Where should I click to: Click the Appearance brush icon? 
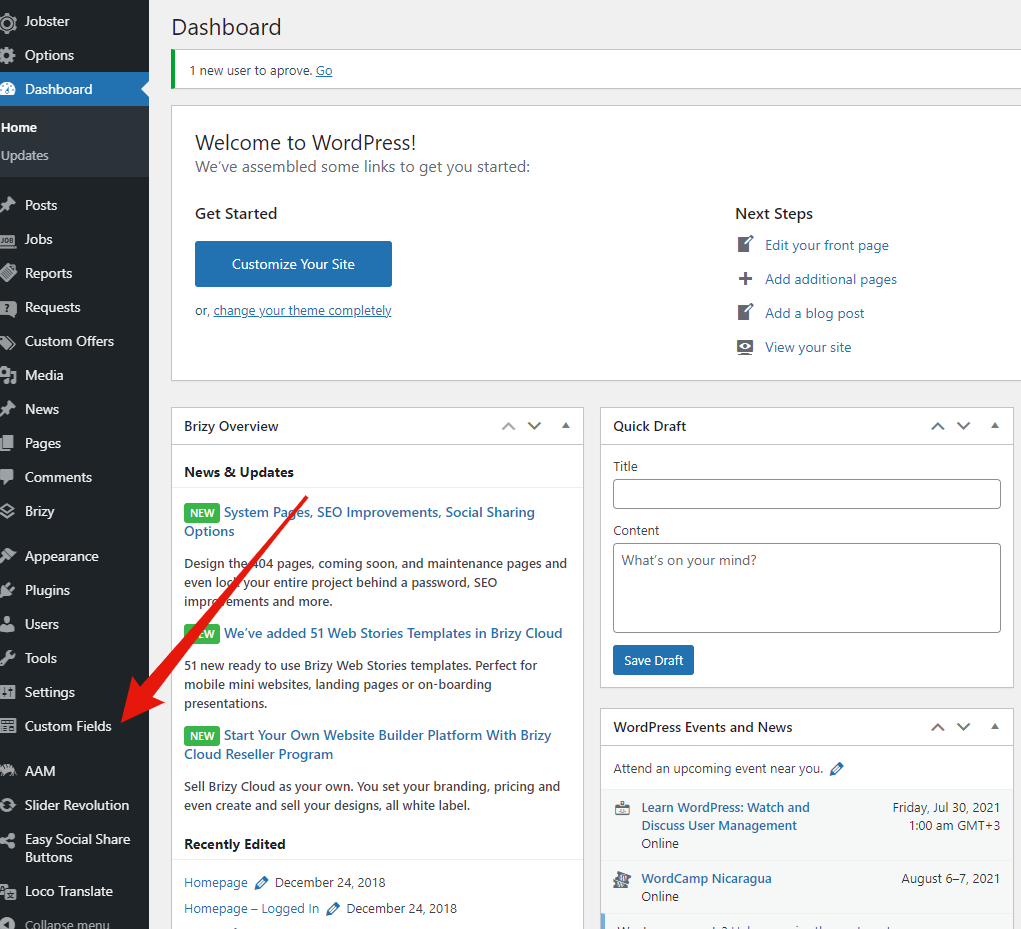click(x=7, y=557)
